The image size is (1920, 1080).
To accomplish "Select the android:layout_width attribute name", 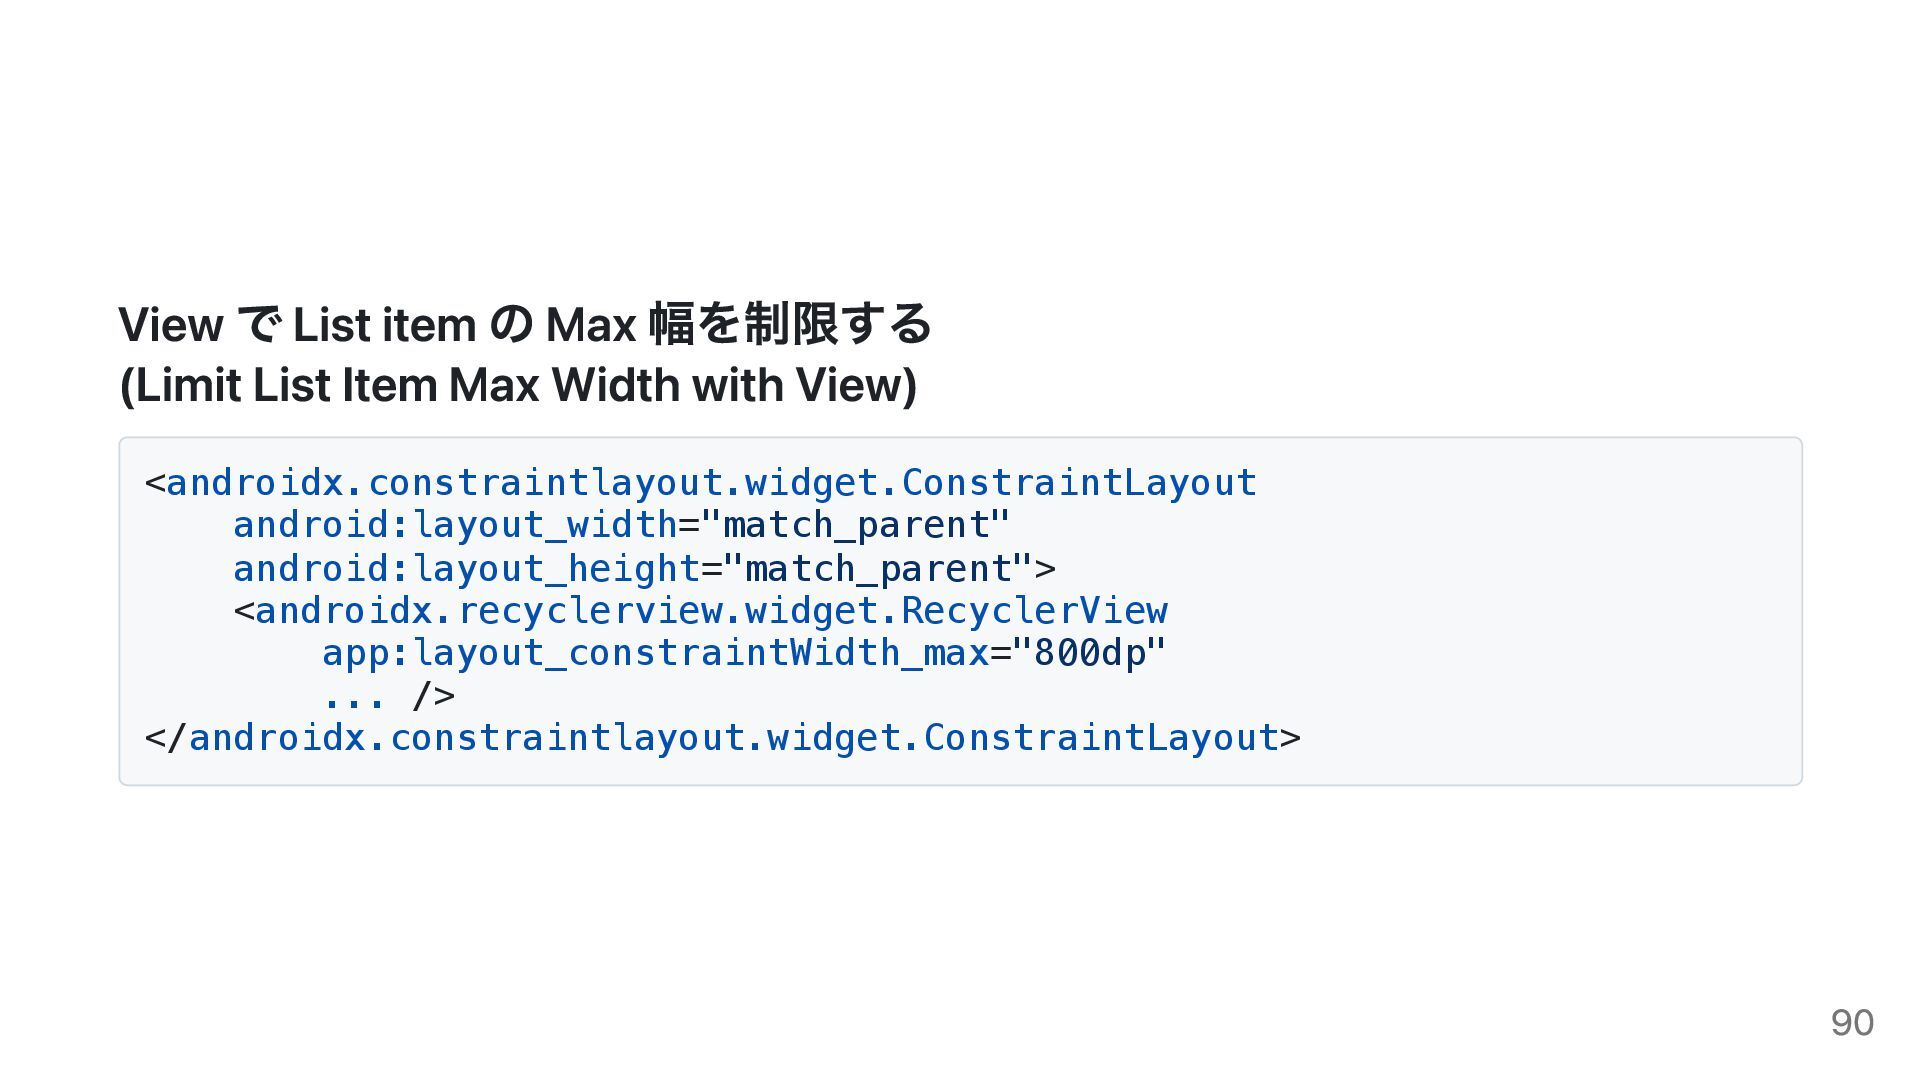I will tap(455, 526).
